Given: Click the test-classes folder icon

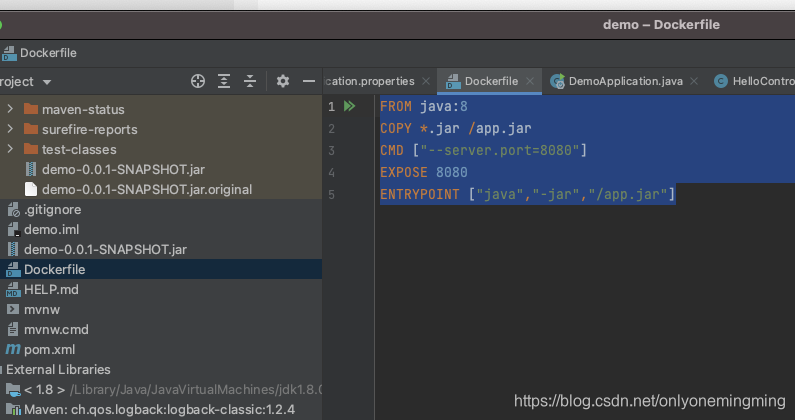Looking at the screenshot, I should coord(31,149).
